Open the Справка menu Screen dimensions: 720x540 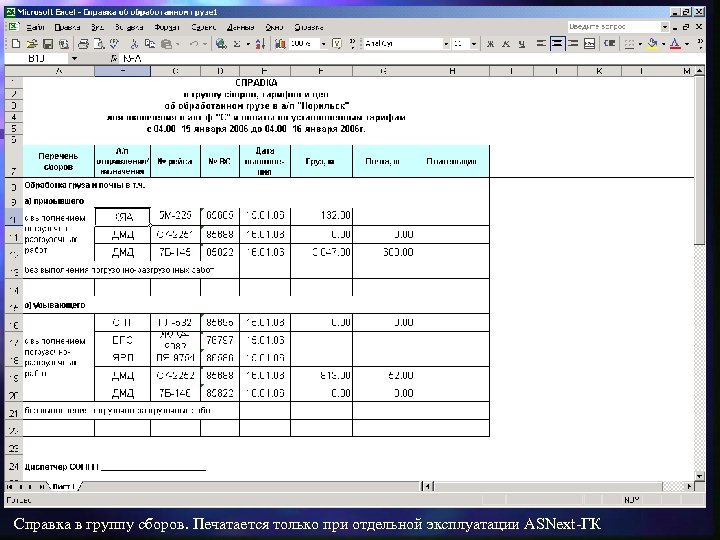click(309, 27)
